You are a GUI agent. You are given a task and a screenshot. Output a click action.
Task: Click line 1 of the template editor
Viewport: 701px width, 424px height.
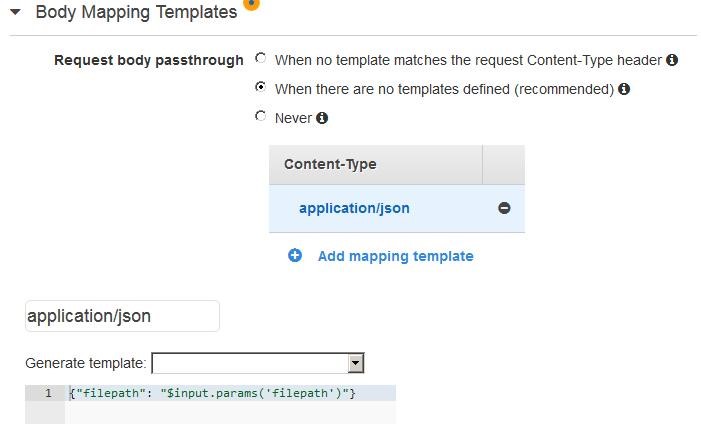click(x=232, y=393)
